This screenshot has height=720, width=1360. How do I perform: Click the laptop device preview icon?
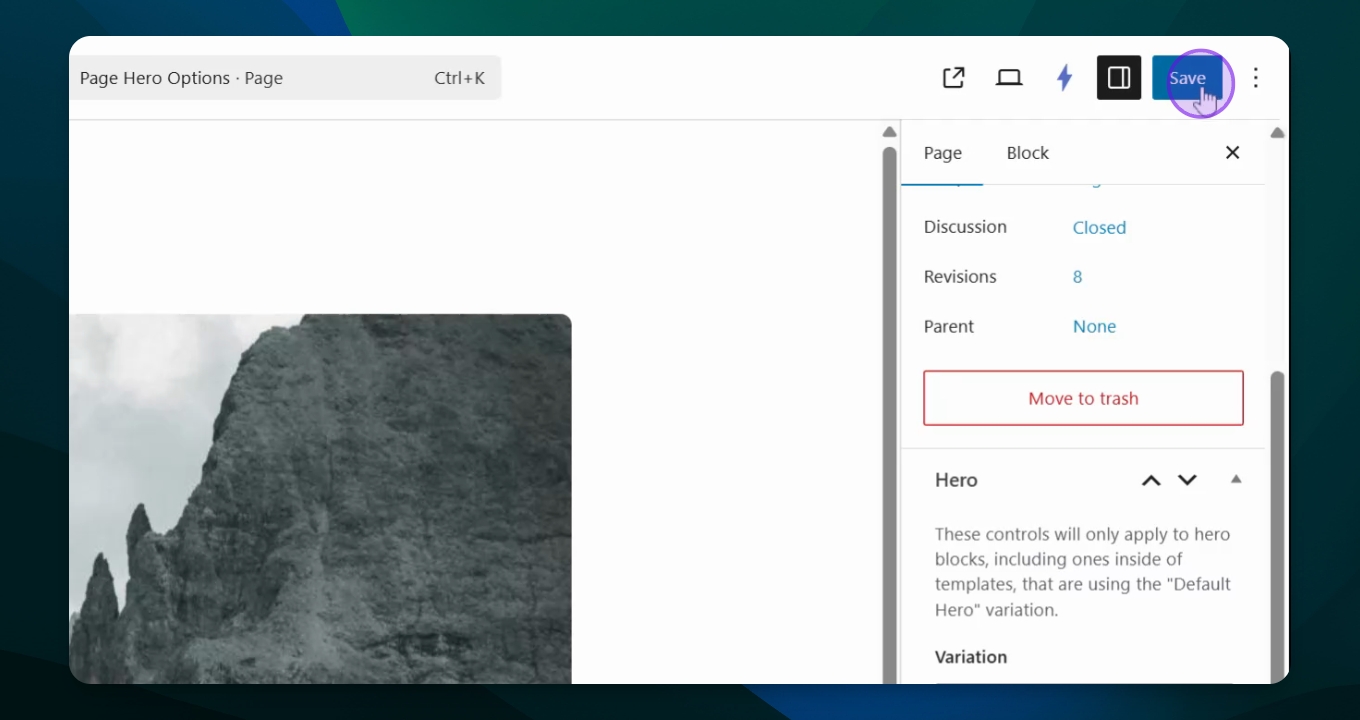pos(1009,78)
